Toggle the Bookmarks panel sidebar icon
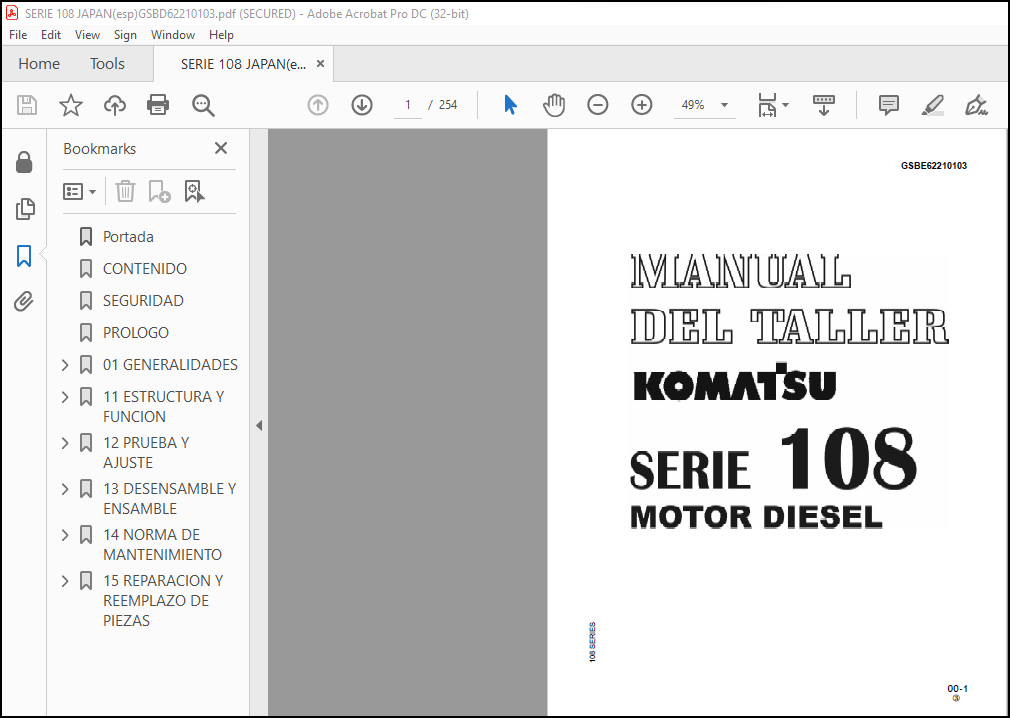 24,256
